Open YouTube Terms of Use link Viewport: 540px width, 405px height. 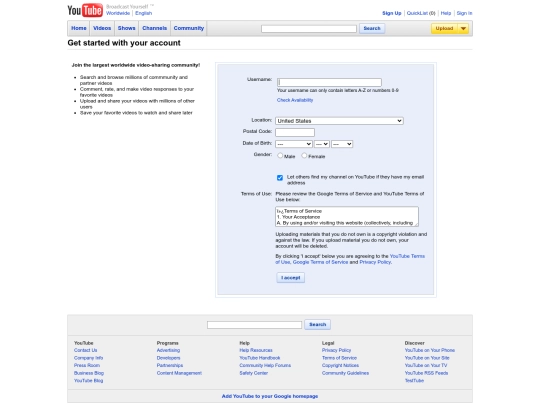point(350,259)
